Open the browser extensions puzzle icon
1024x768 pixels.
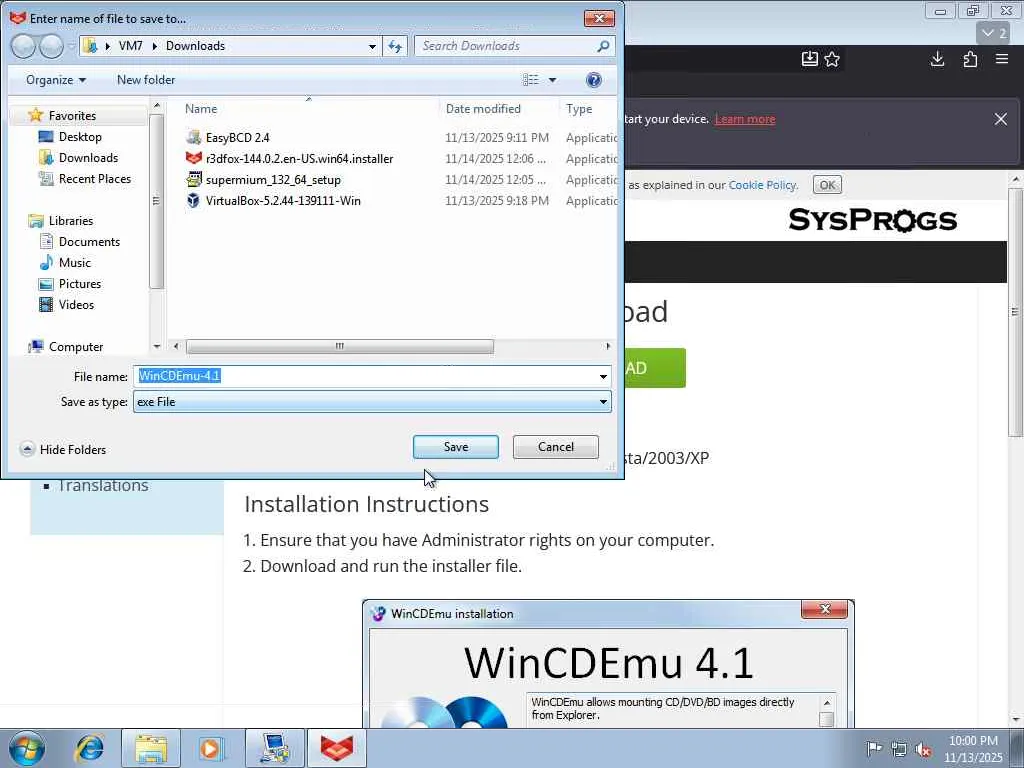pyautogui.click(x=970, y=59)
